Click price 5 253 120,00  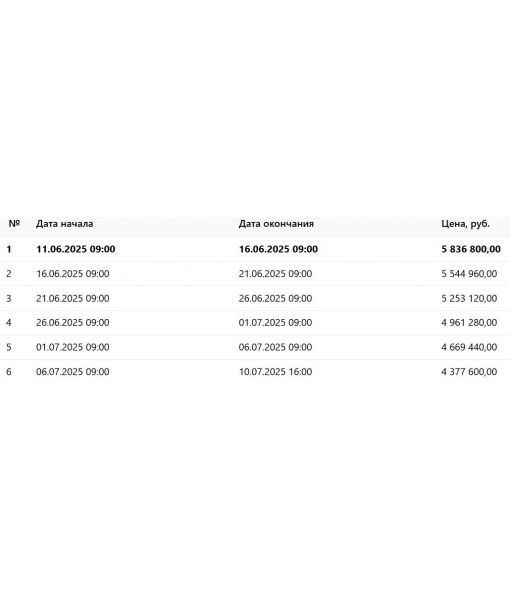point(469,298)
